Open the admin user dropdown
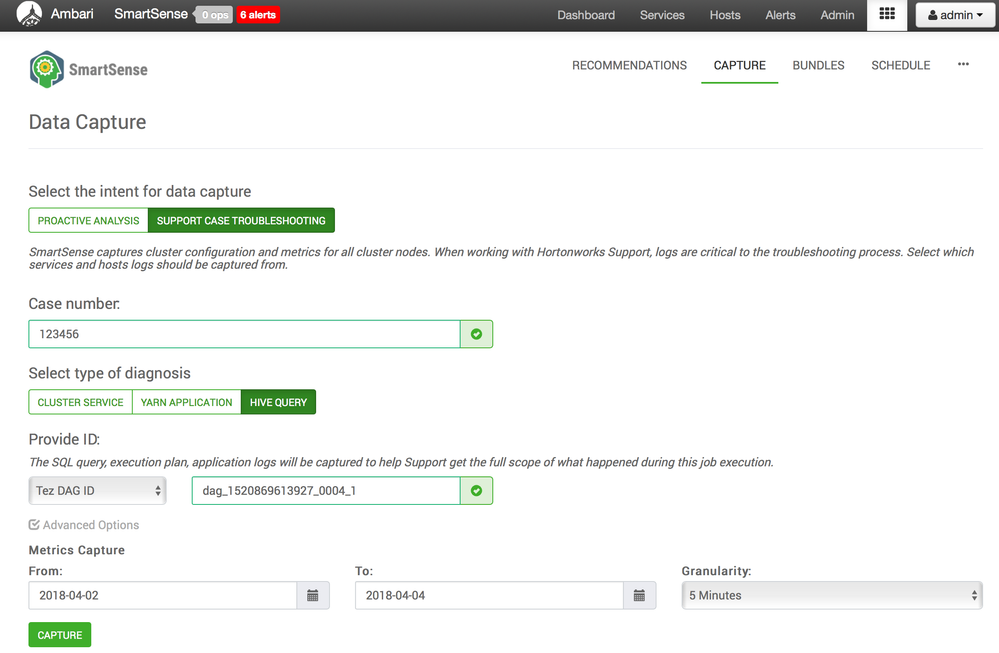 point(955,15)
